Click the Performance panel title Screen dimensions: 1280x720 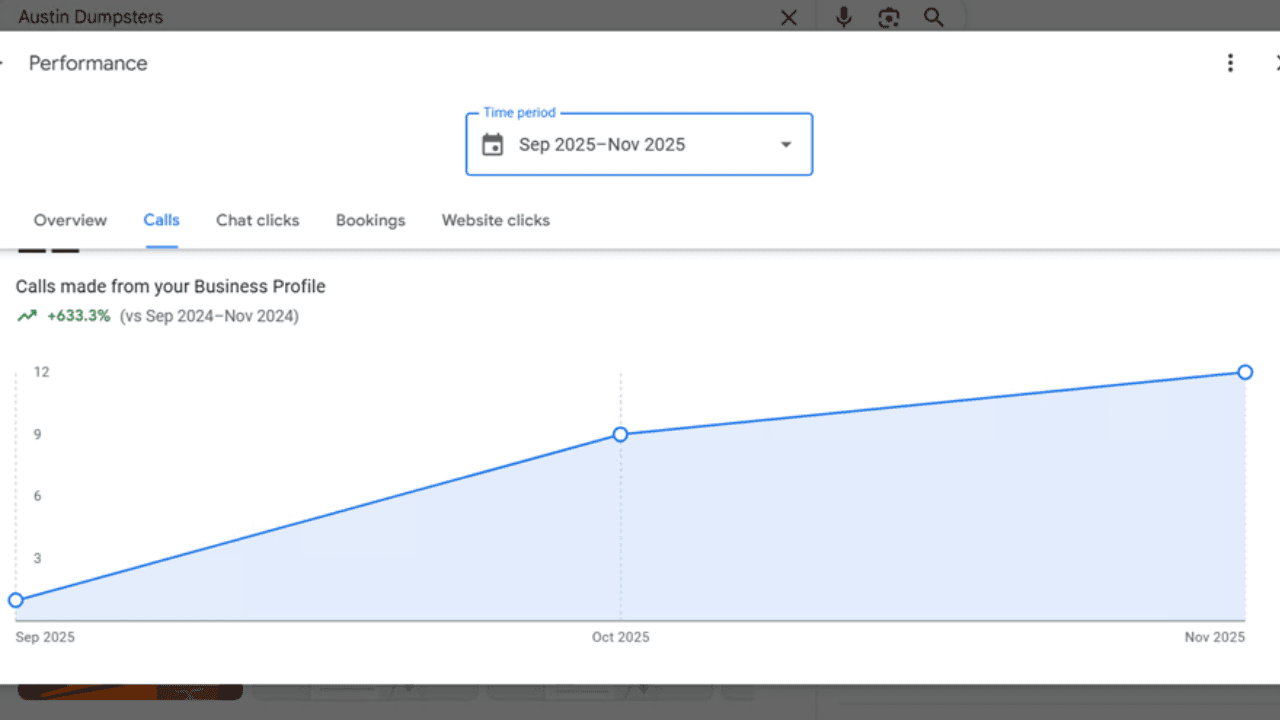(88, 63)
